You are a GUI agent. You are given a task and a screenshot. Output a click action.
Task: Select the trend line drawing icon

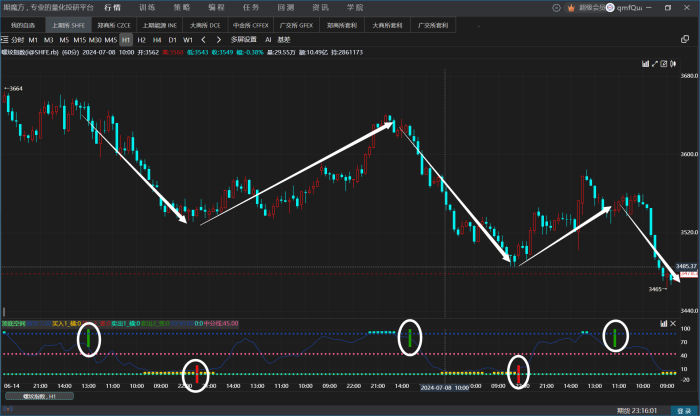655,64
